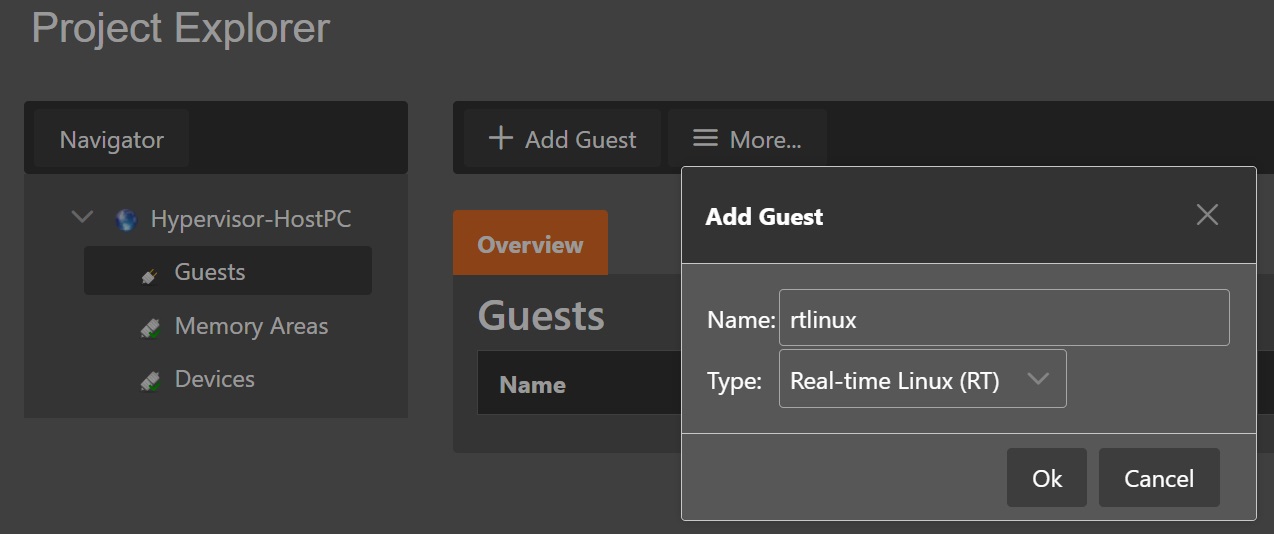Click the Name column header in Guests table
1274x534 pixels.
[x=532, y=385]
